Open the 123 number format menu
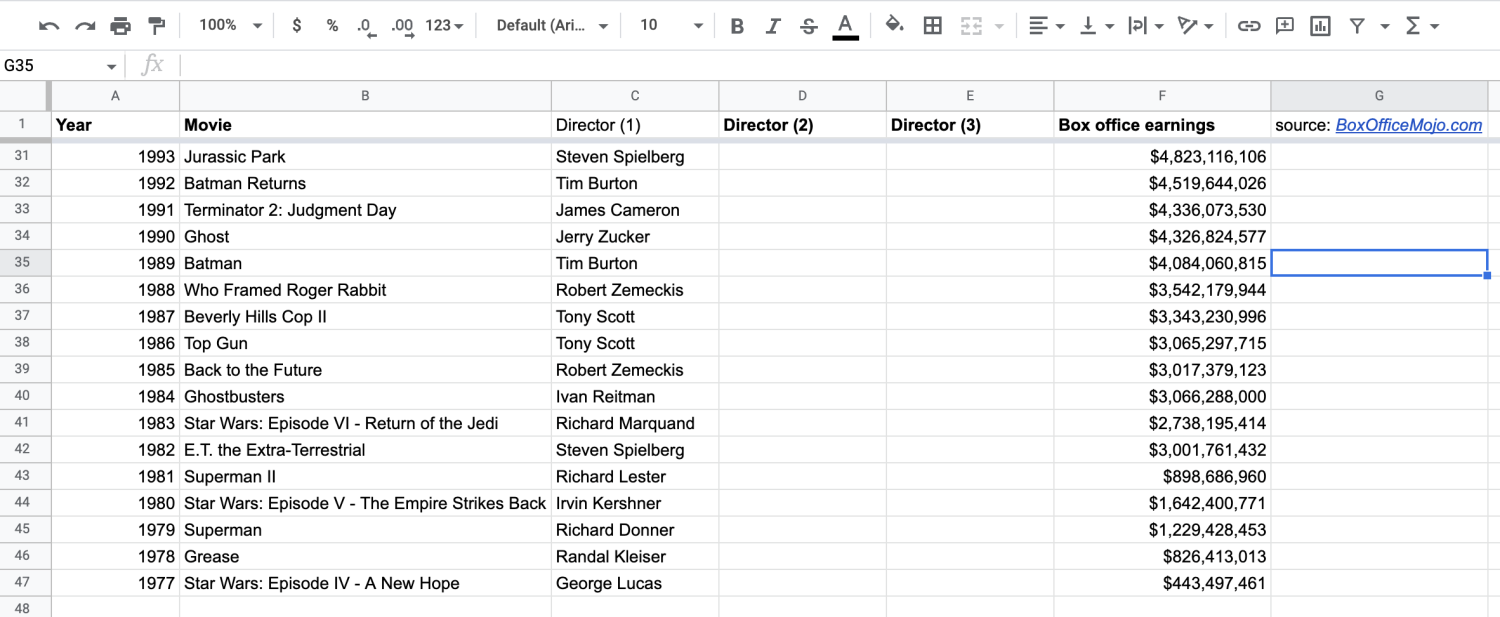1500x617 pixels. coord(444,26)
